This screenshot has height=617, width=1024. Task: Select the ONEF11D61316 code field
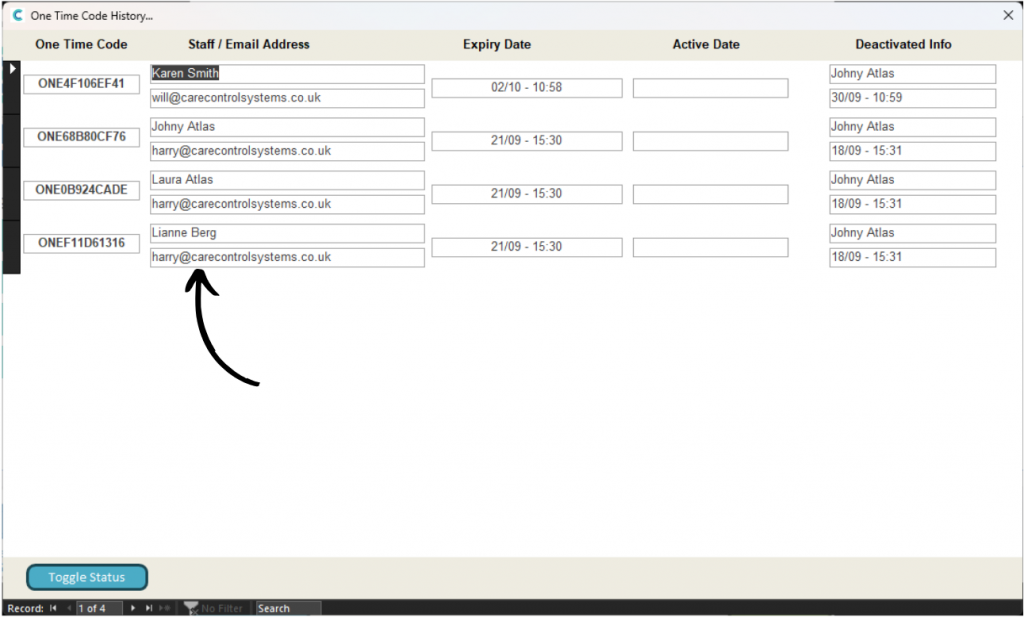coord(81,243)
